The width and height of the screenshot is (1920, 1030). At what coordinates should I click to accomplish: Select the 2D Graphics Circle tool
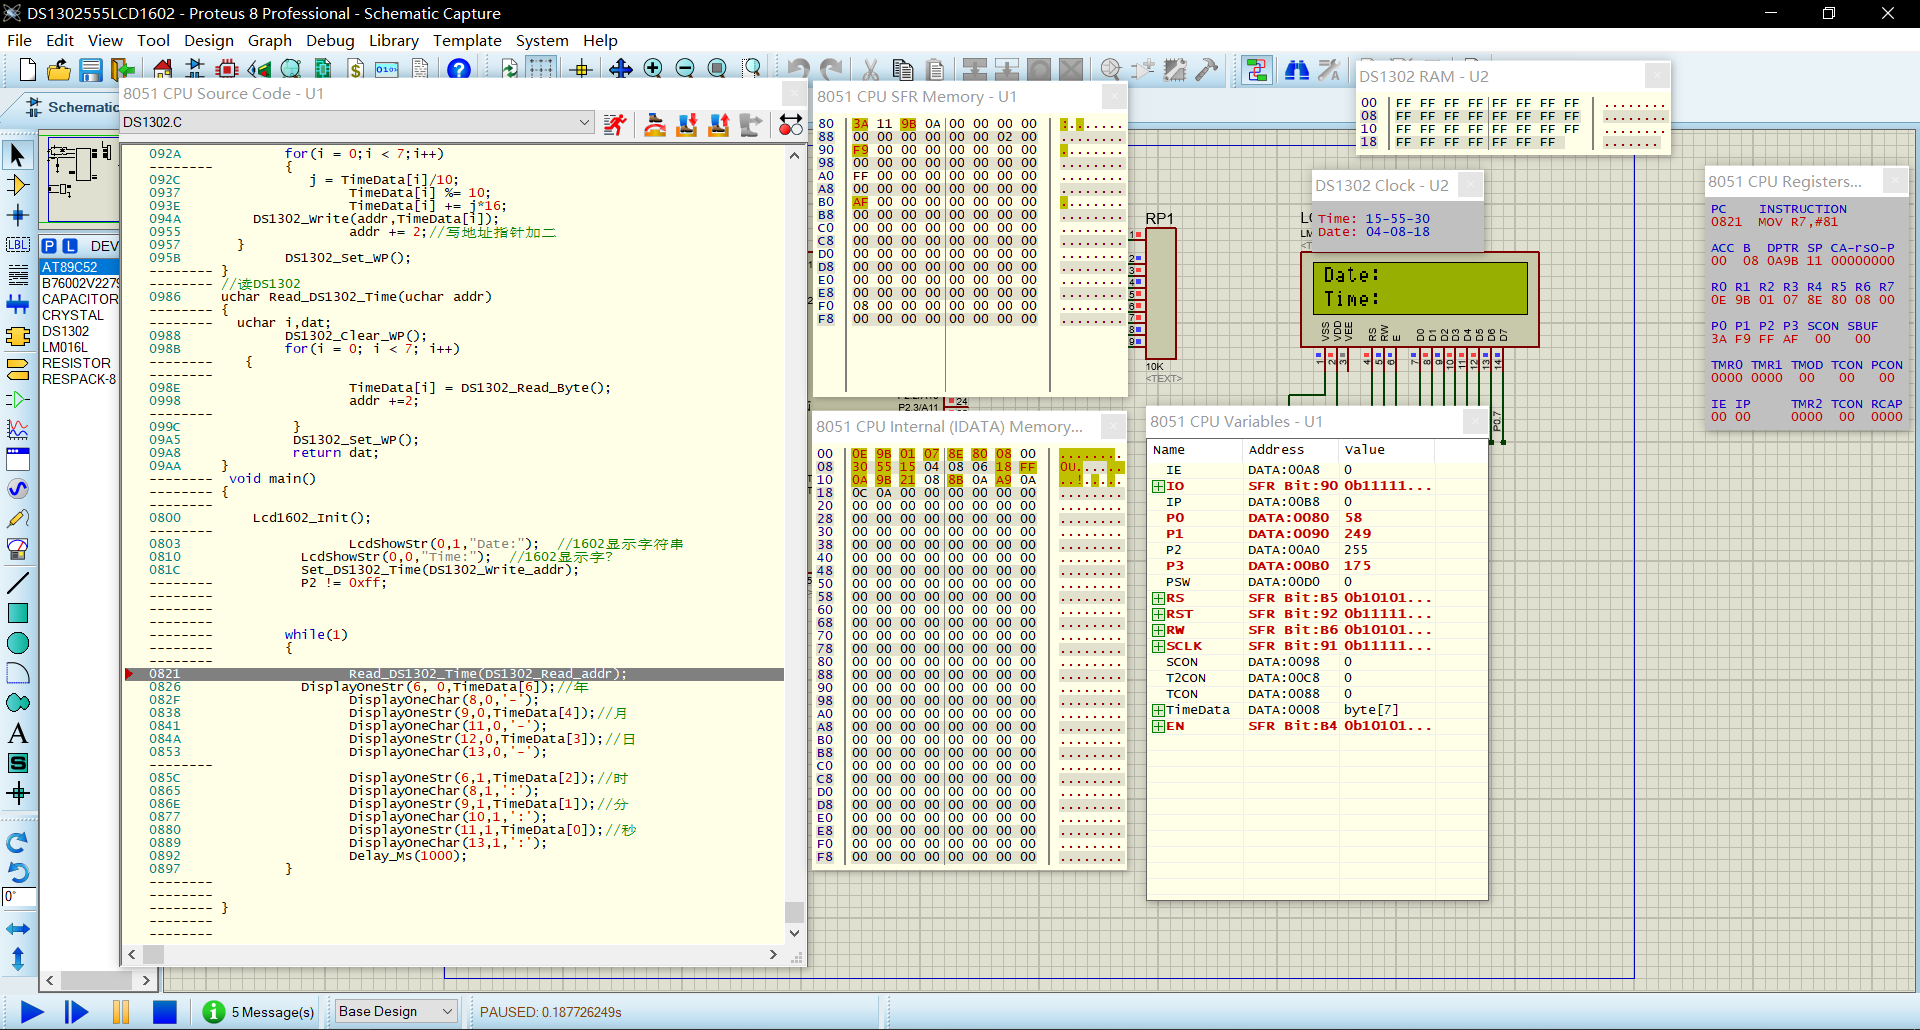click(18, 642)
